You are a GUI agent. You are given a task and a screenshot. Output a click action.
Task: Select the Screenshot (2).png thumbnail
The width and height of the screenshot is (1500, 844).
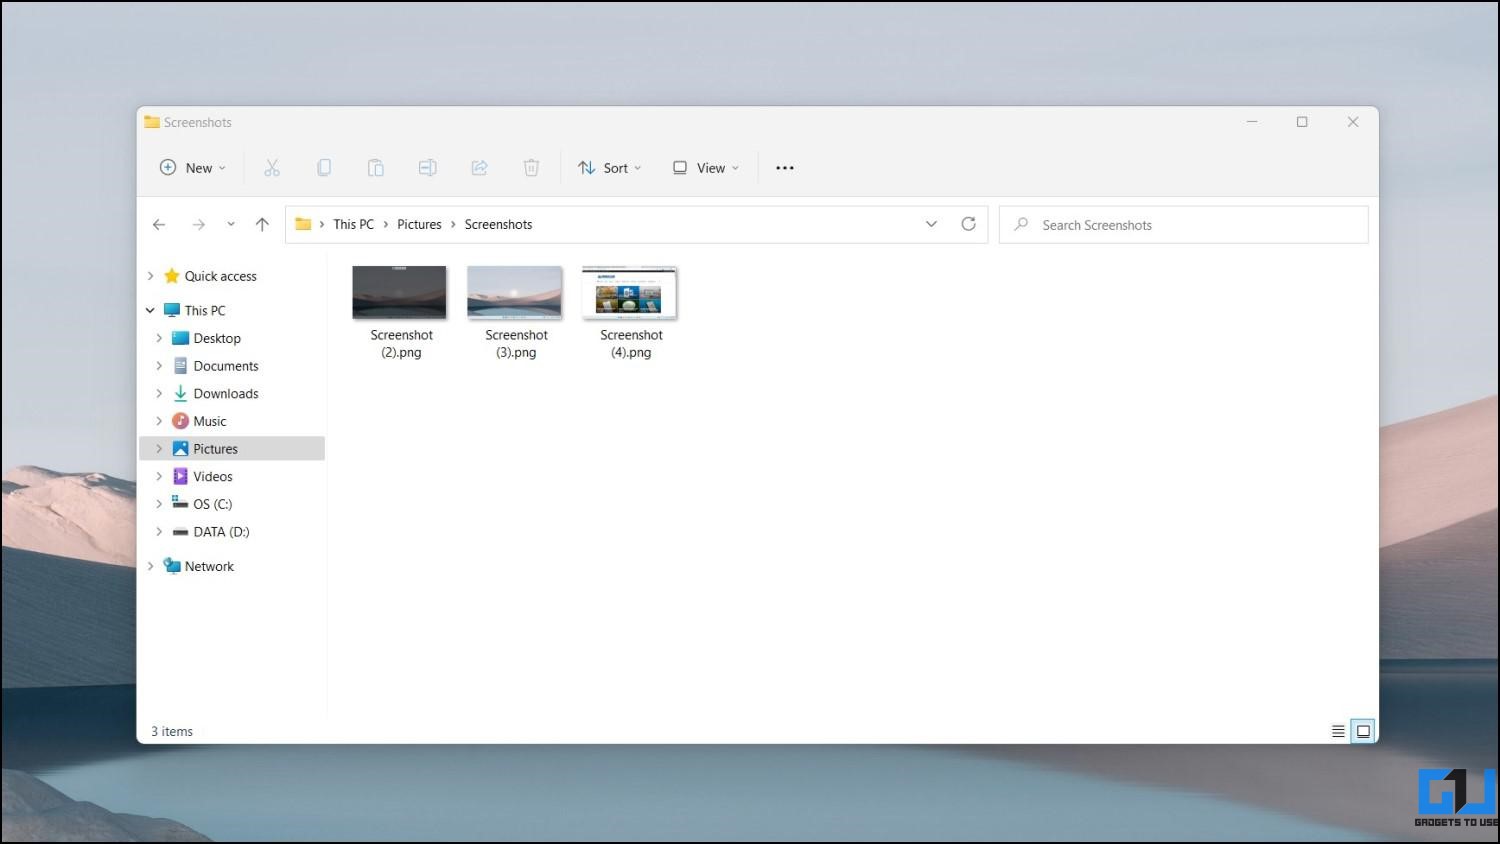[400, 292]
